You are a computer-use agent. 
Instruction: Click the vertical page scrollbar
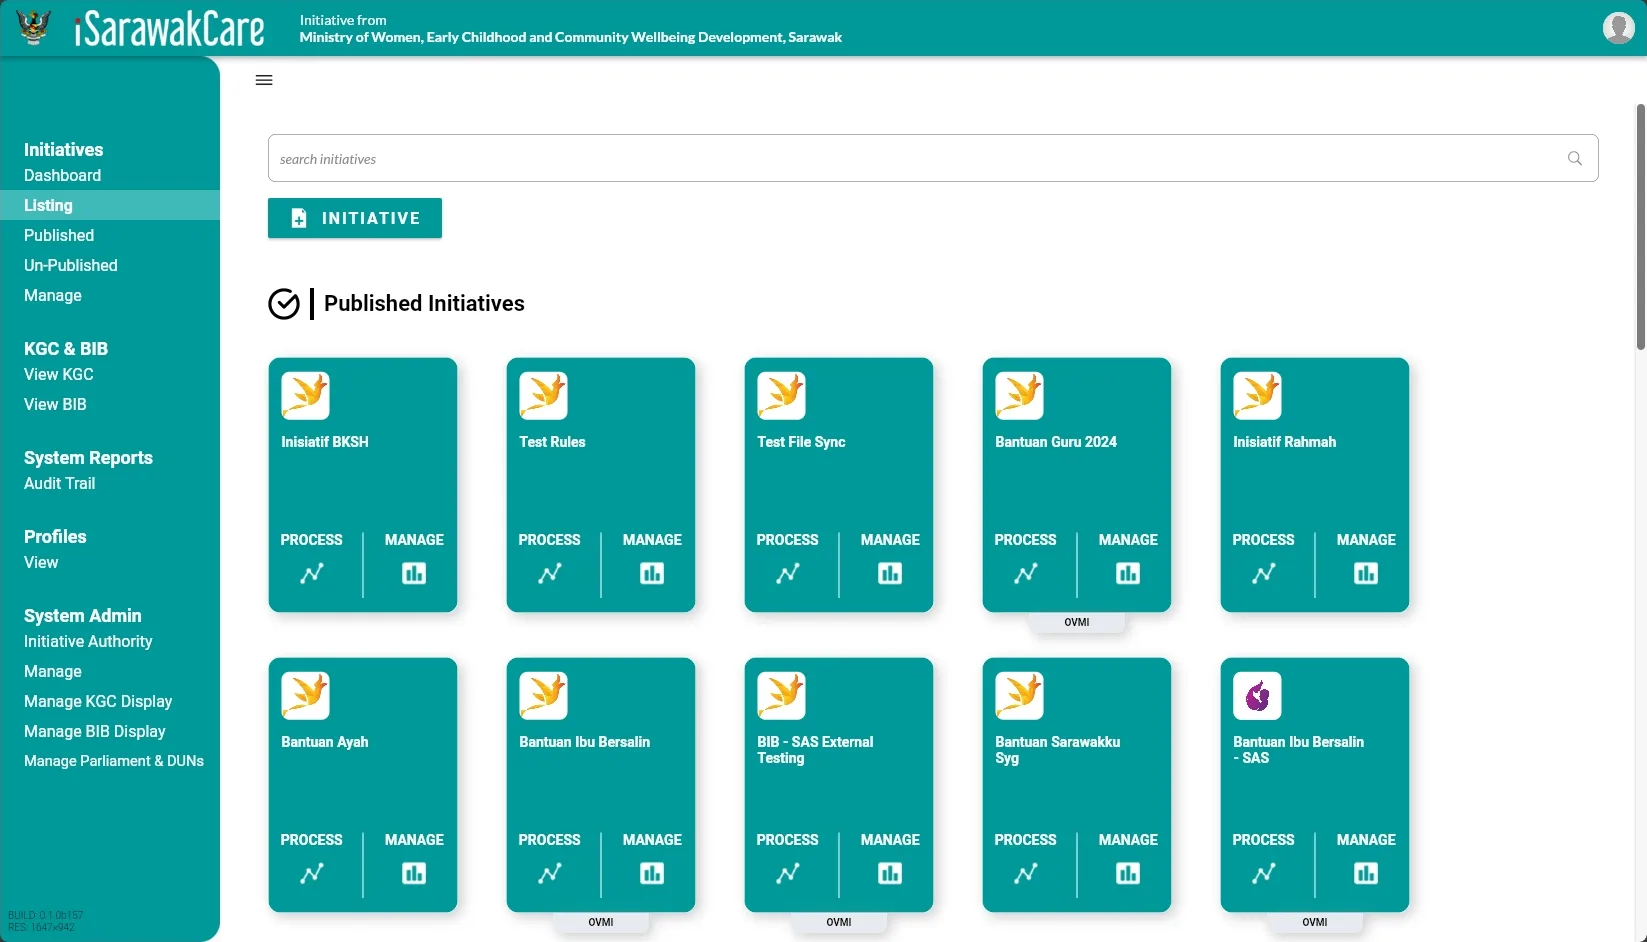click(x=1640, y=227)
